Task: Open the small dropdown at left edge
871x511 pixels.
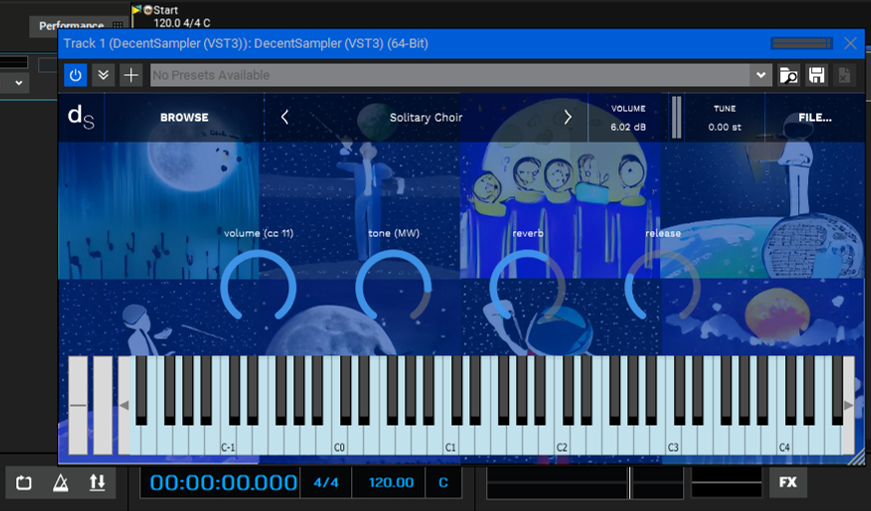Action: [x=19, y=83]
